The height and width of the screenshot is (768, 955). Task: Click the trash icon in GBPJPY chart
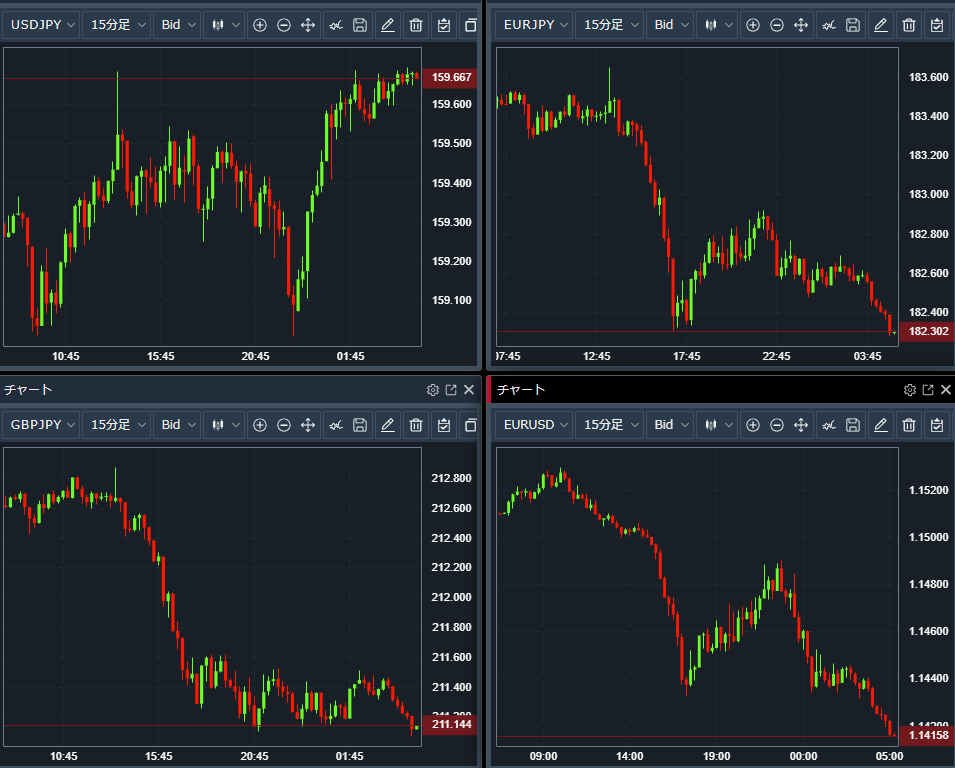click(416, 425)
